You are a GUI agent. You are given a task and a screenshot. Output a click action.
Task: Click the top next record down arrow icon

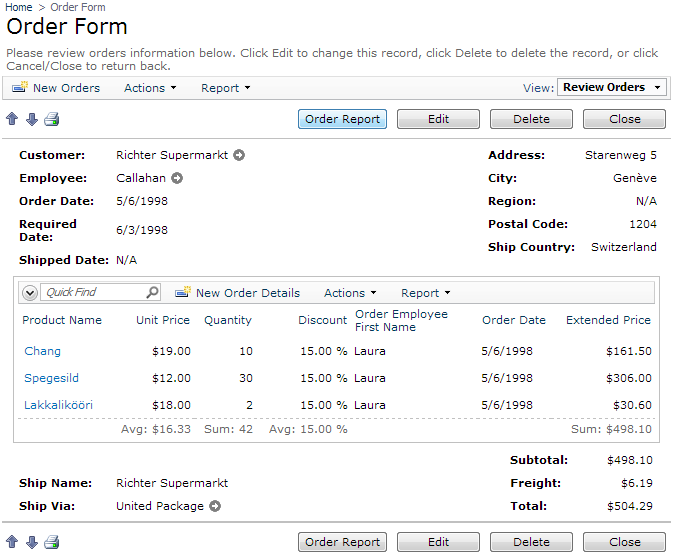tap(31, 119)
